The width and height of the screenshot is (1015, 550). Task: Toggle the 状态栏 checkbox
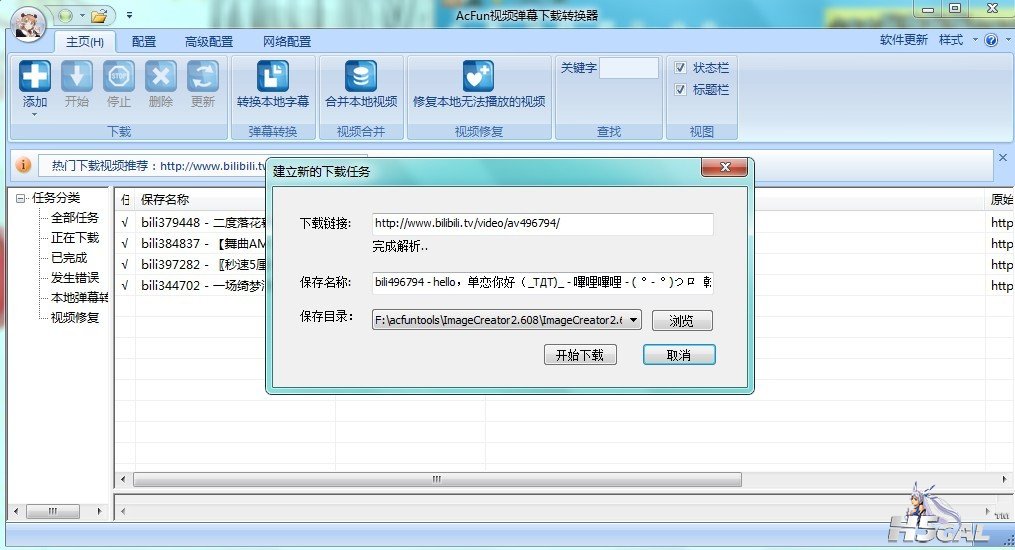(680, 67)
